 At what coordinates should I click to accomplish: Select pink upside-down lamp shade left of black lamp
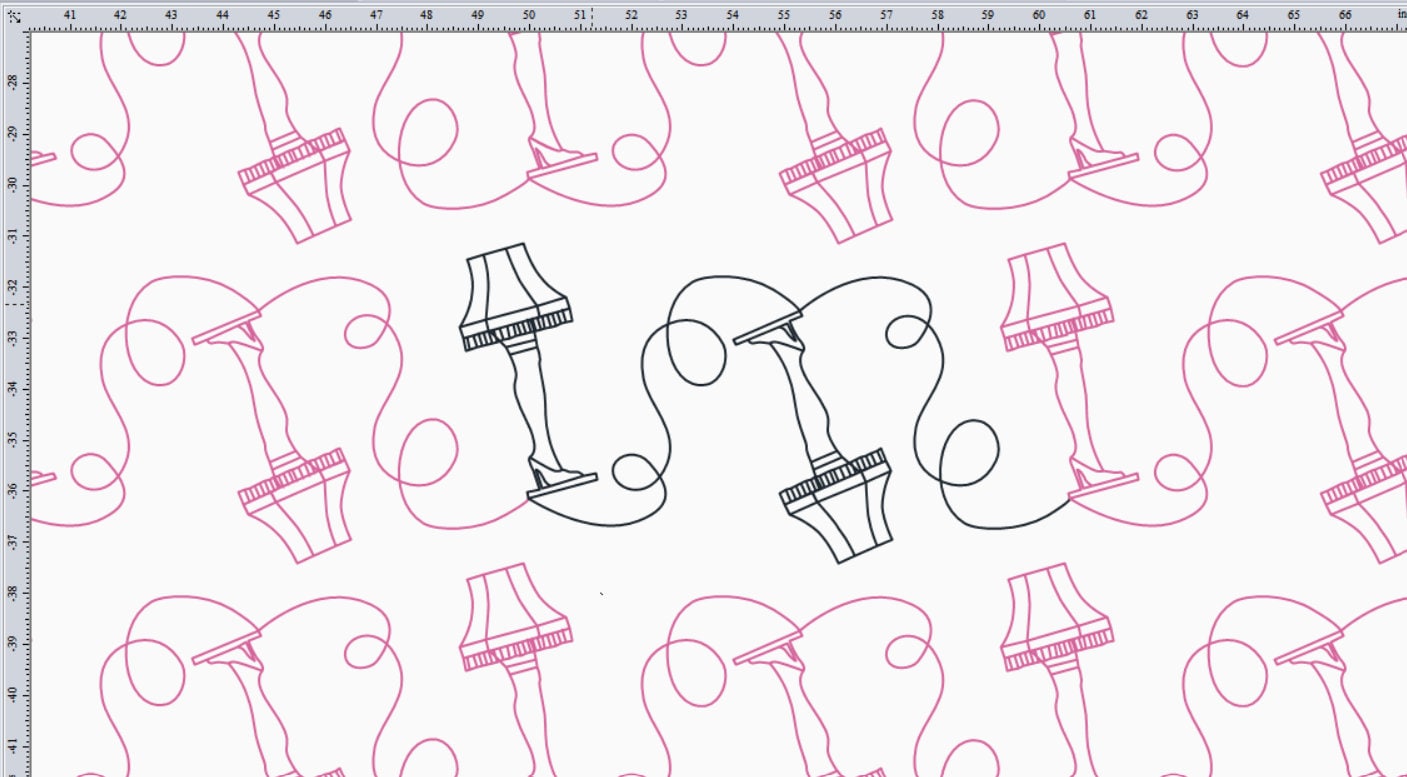pyautogui.click(x=296, y=505)
